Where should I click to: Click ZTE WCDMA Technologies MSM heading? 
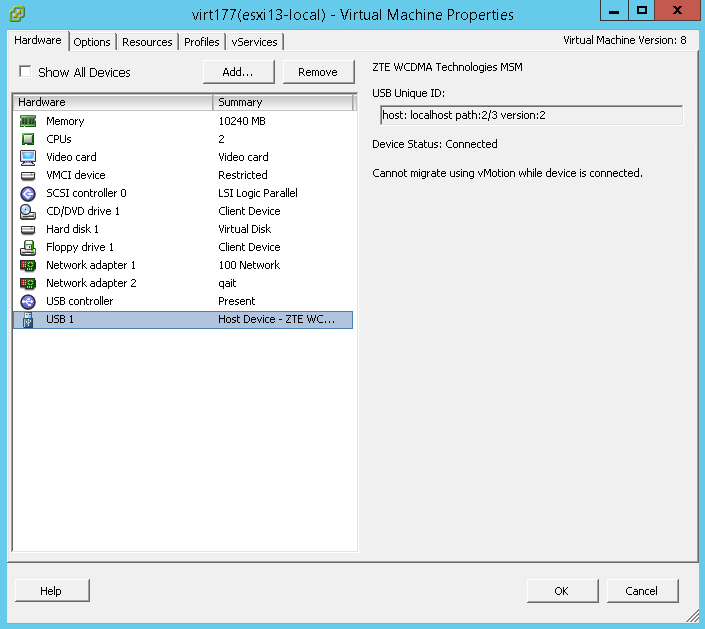[447, 67]
